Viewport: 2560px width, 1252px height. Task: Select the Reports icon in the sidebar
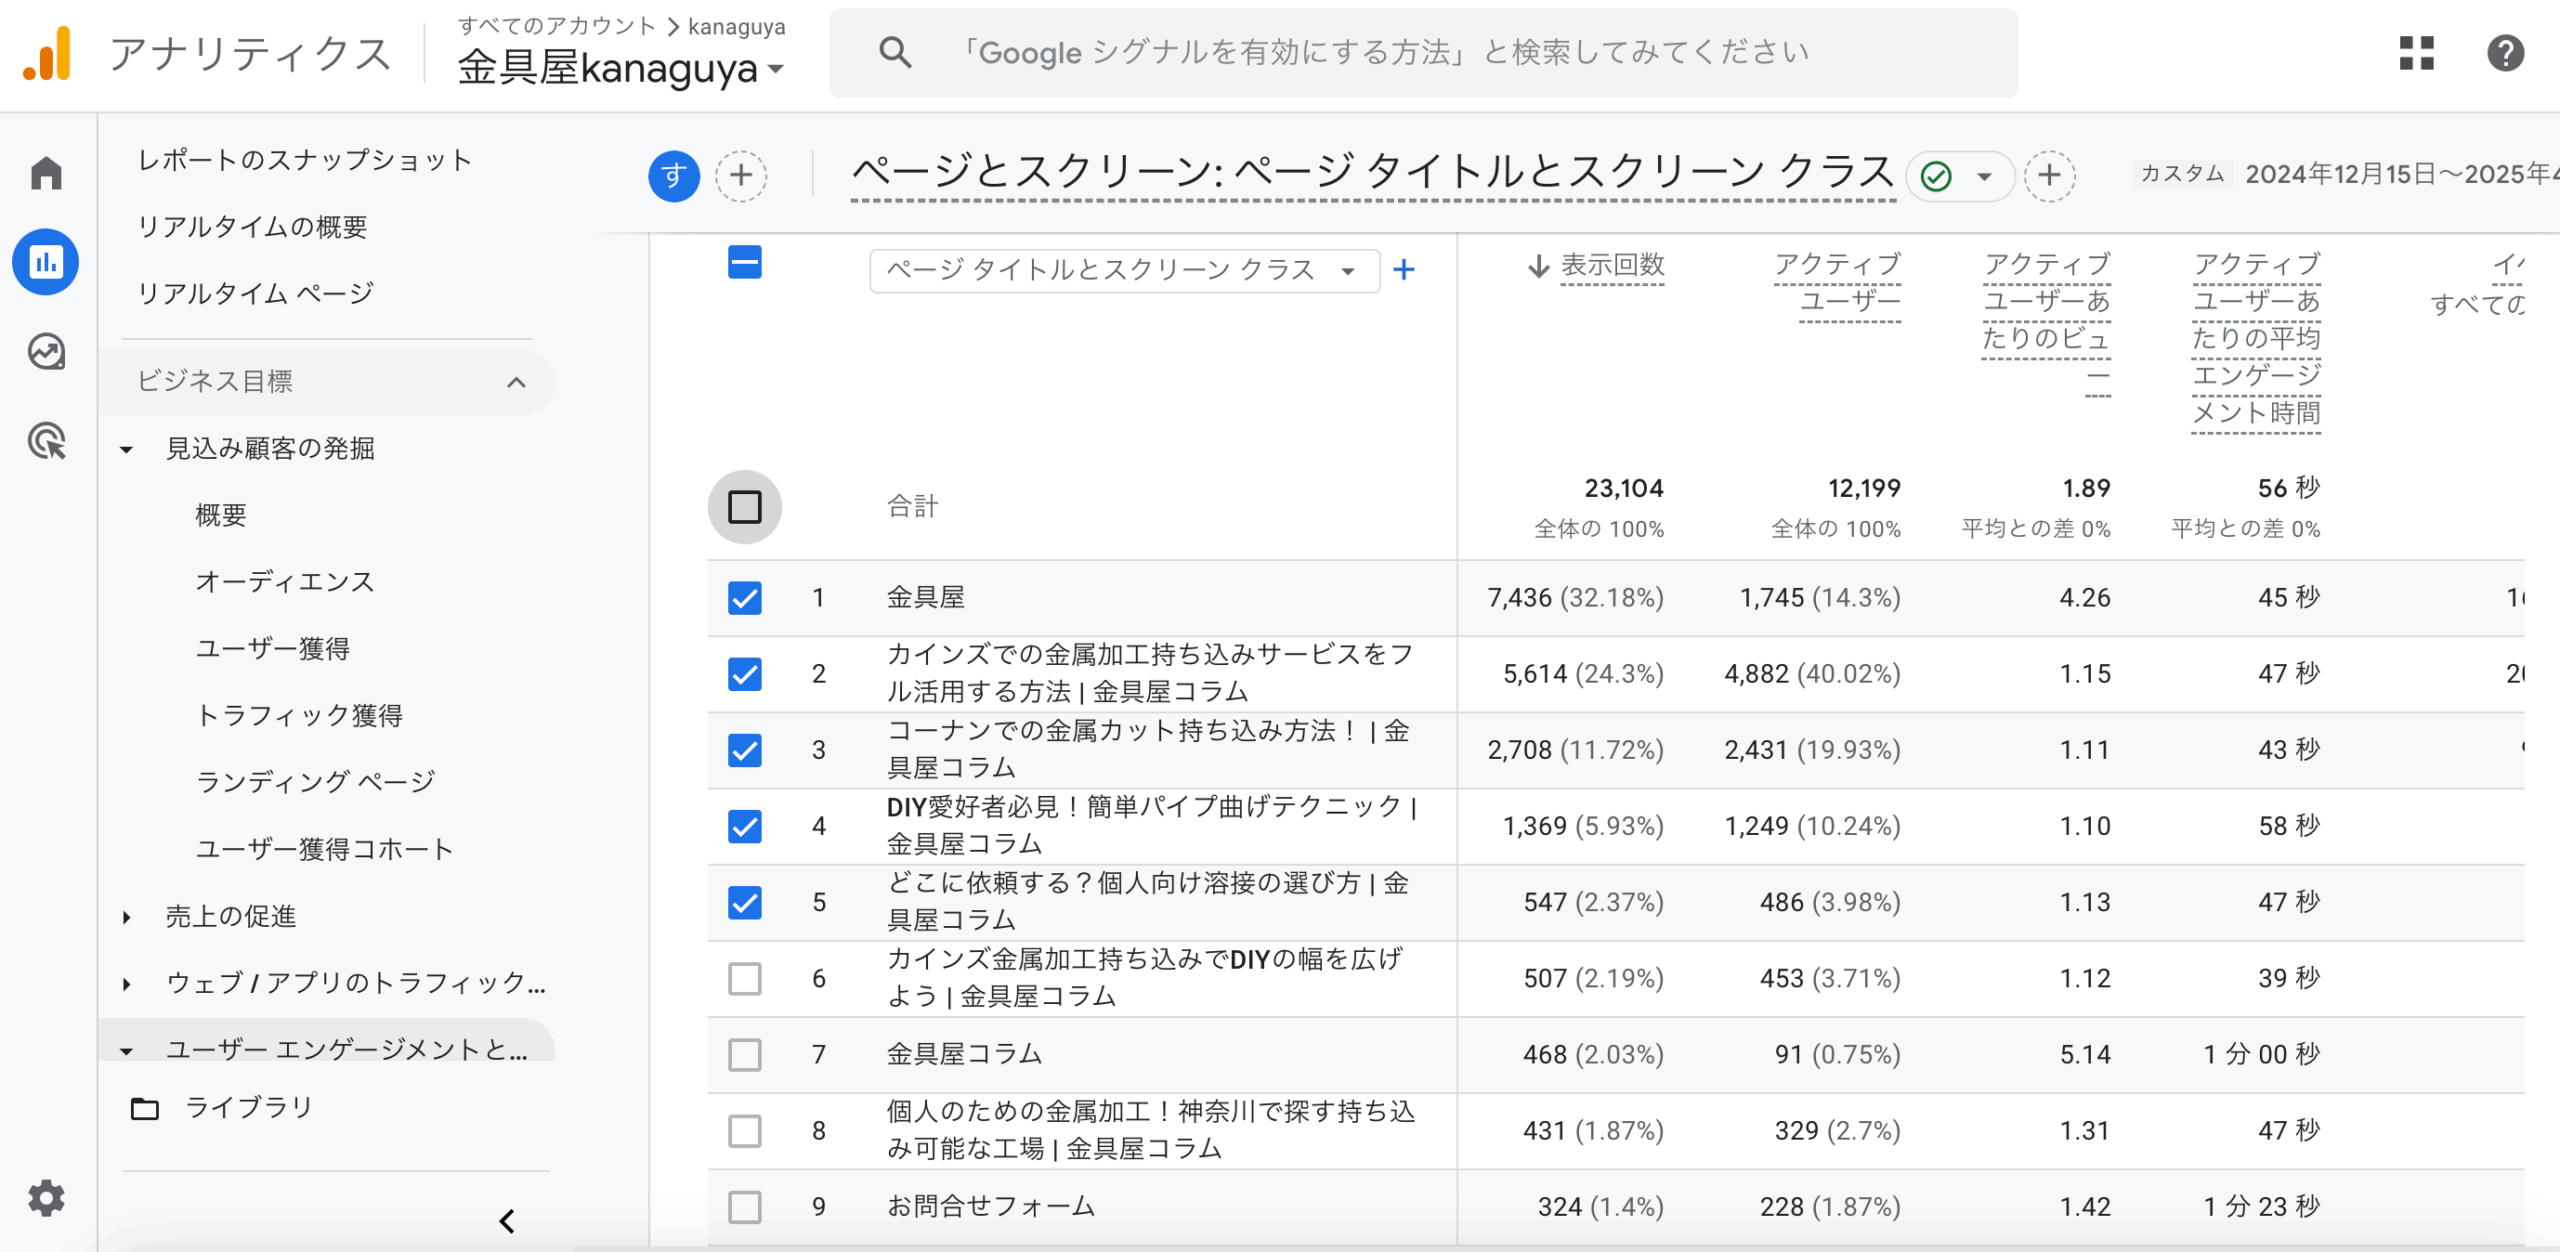(x=46, y=262)
